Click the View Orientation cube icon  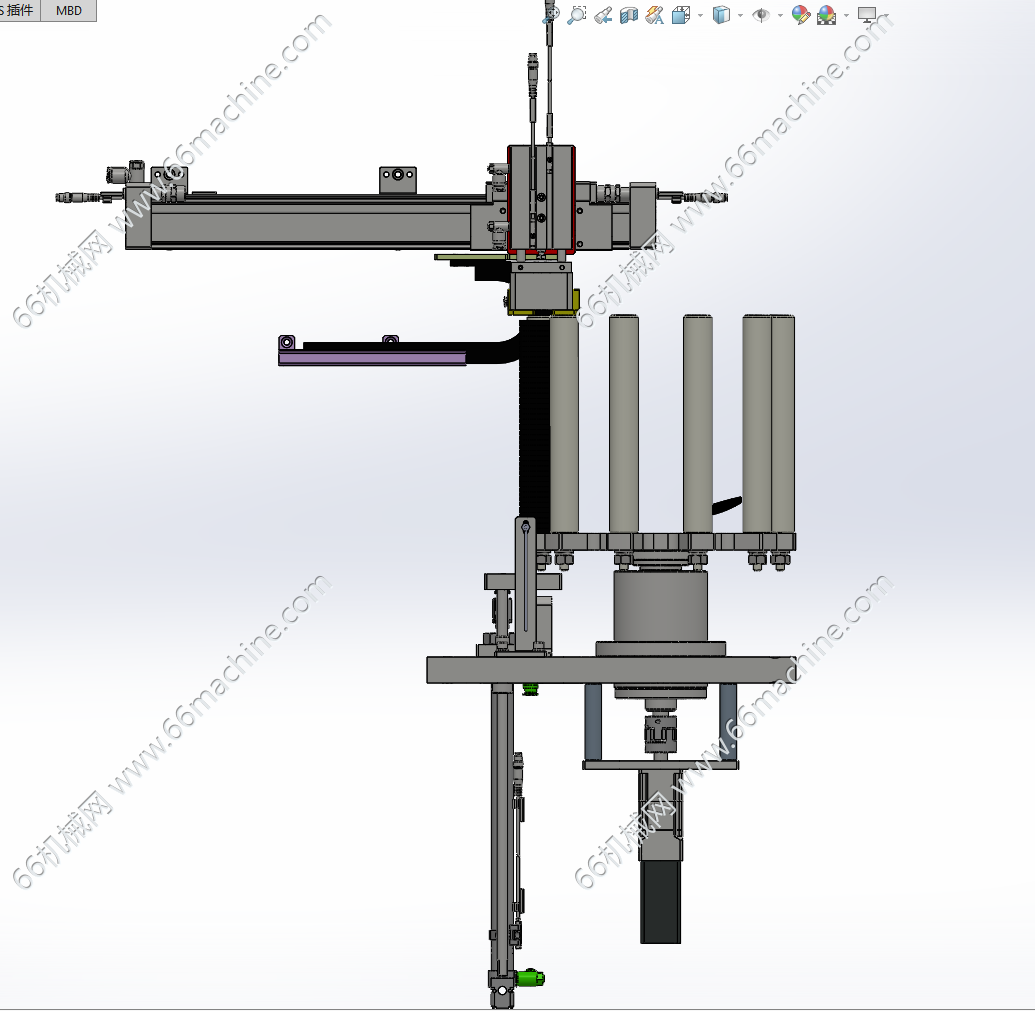click(x=681, y=15)
